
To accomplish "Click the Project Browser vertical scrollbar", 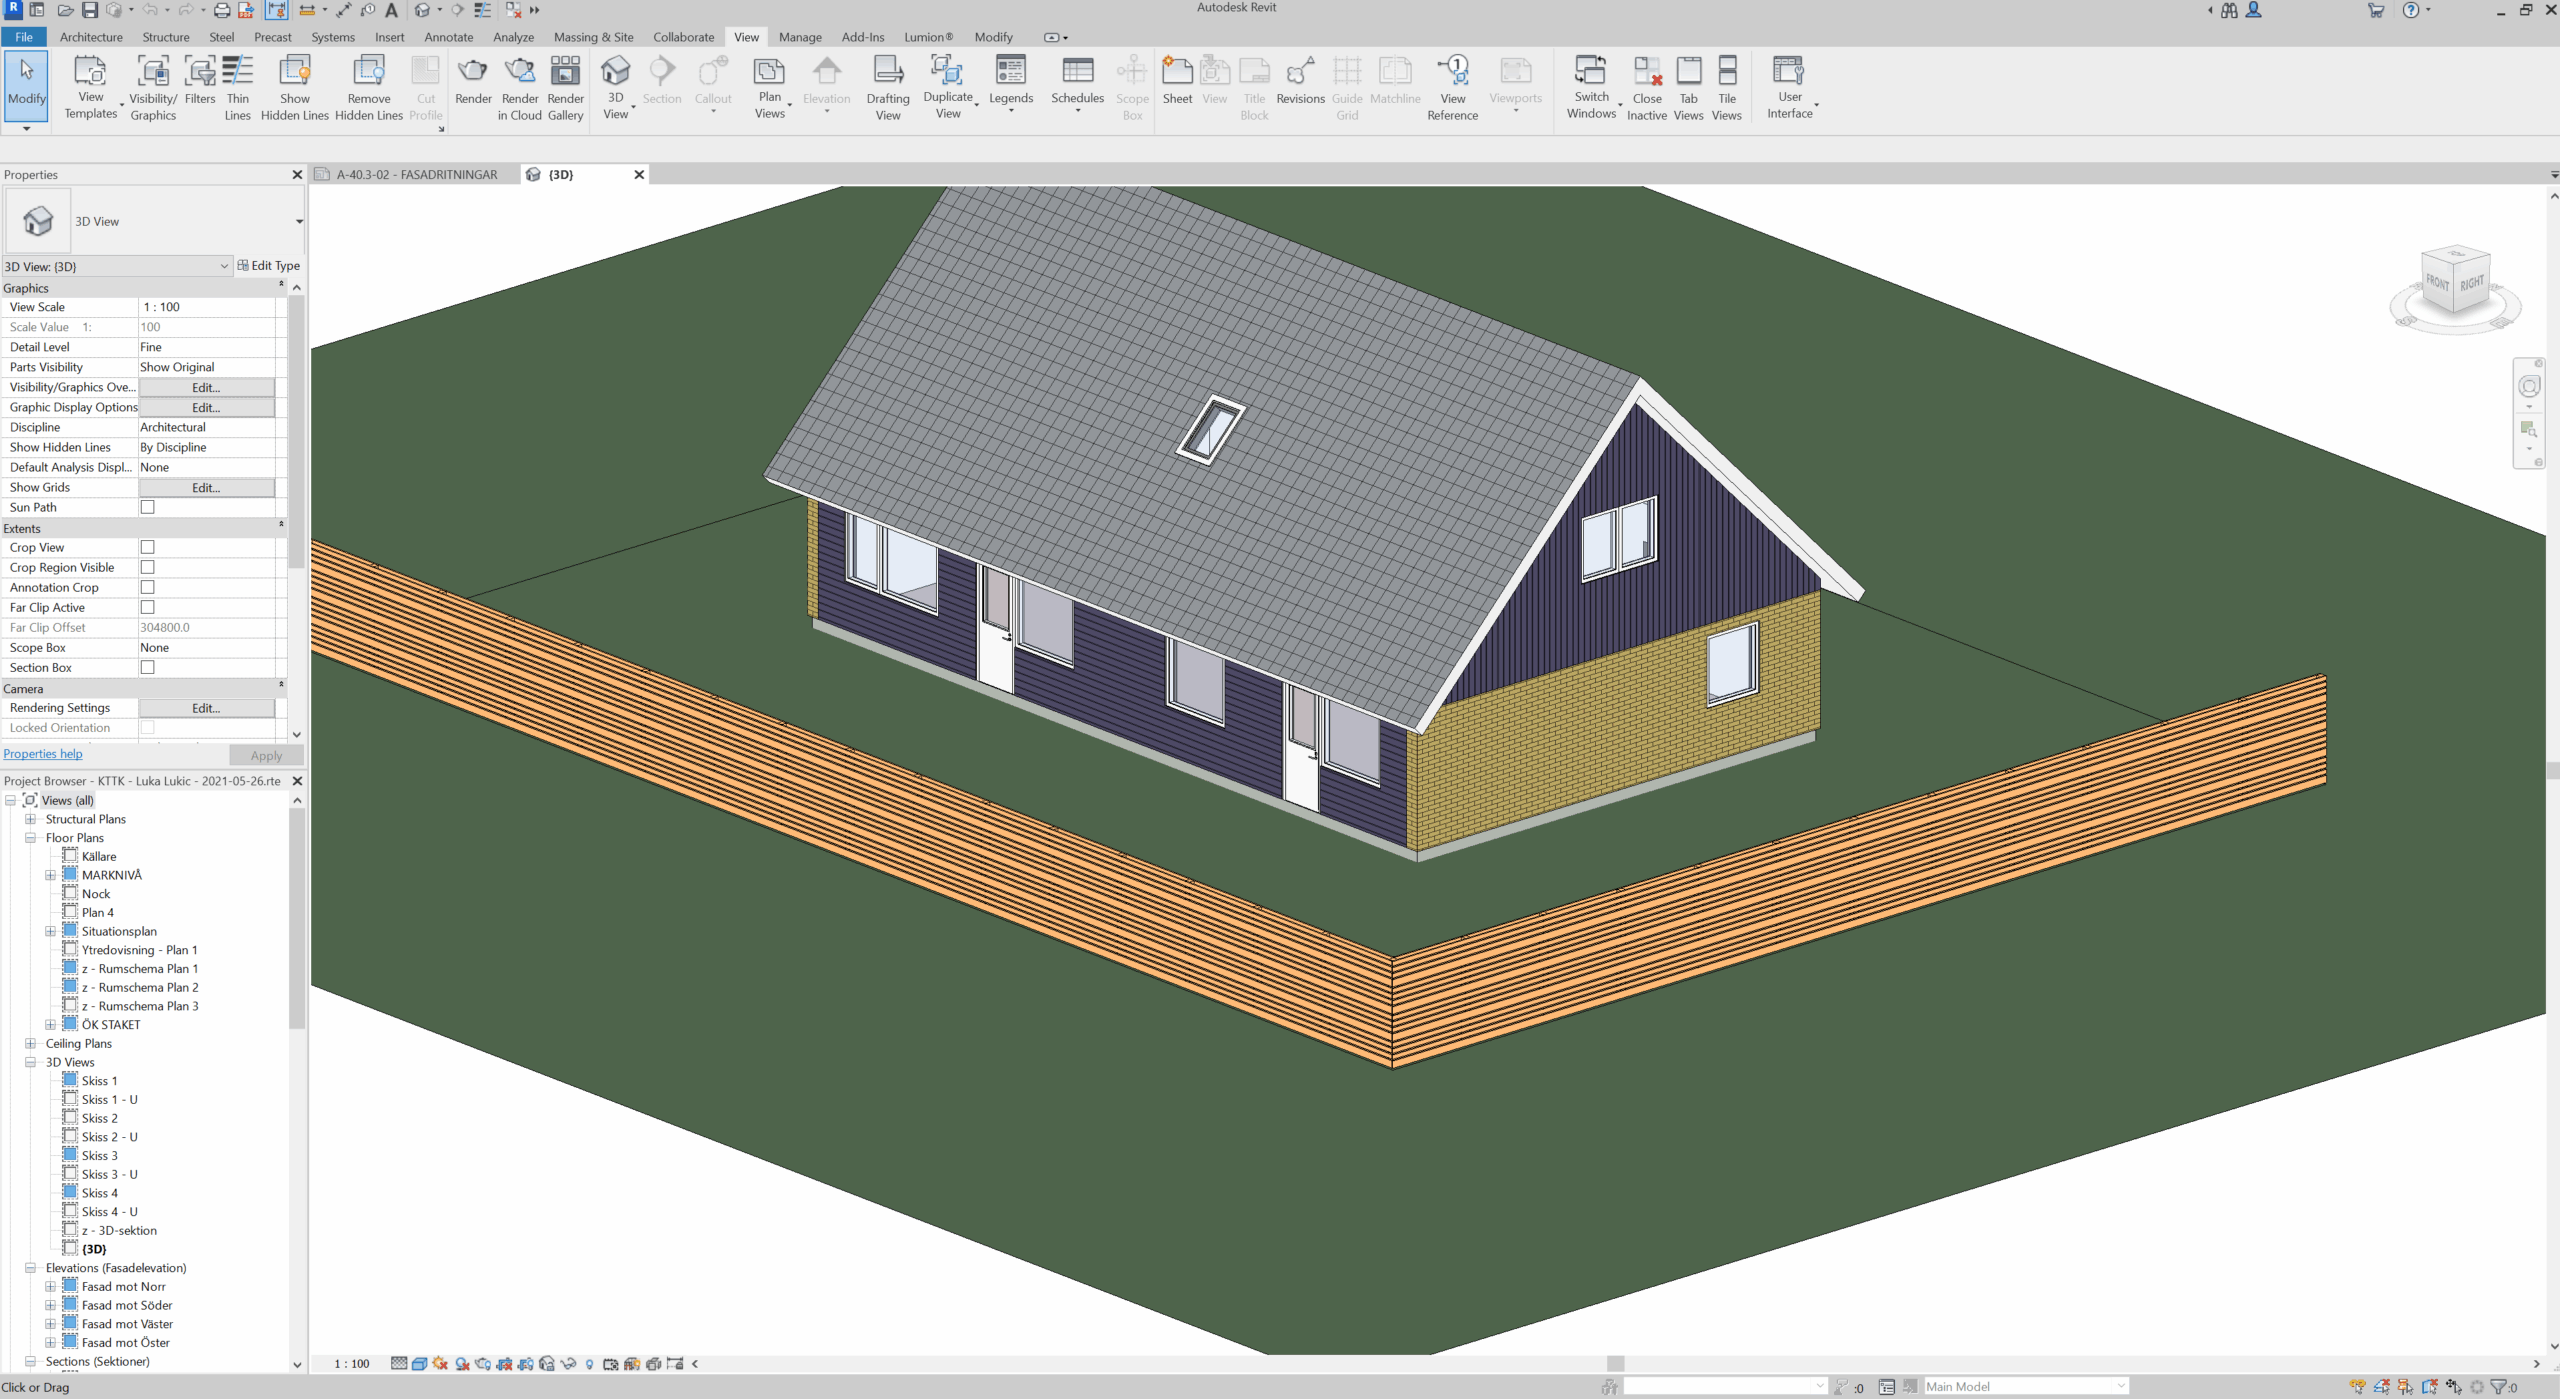I will tap(297, 920).
